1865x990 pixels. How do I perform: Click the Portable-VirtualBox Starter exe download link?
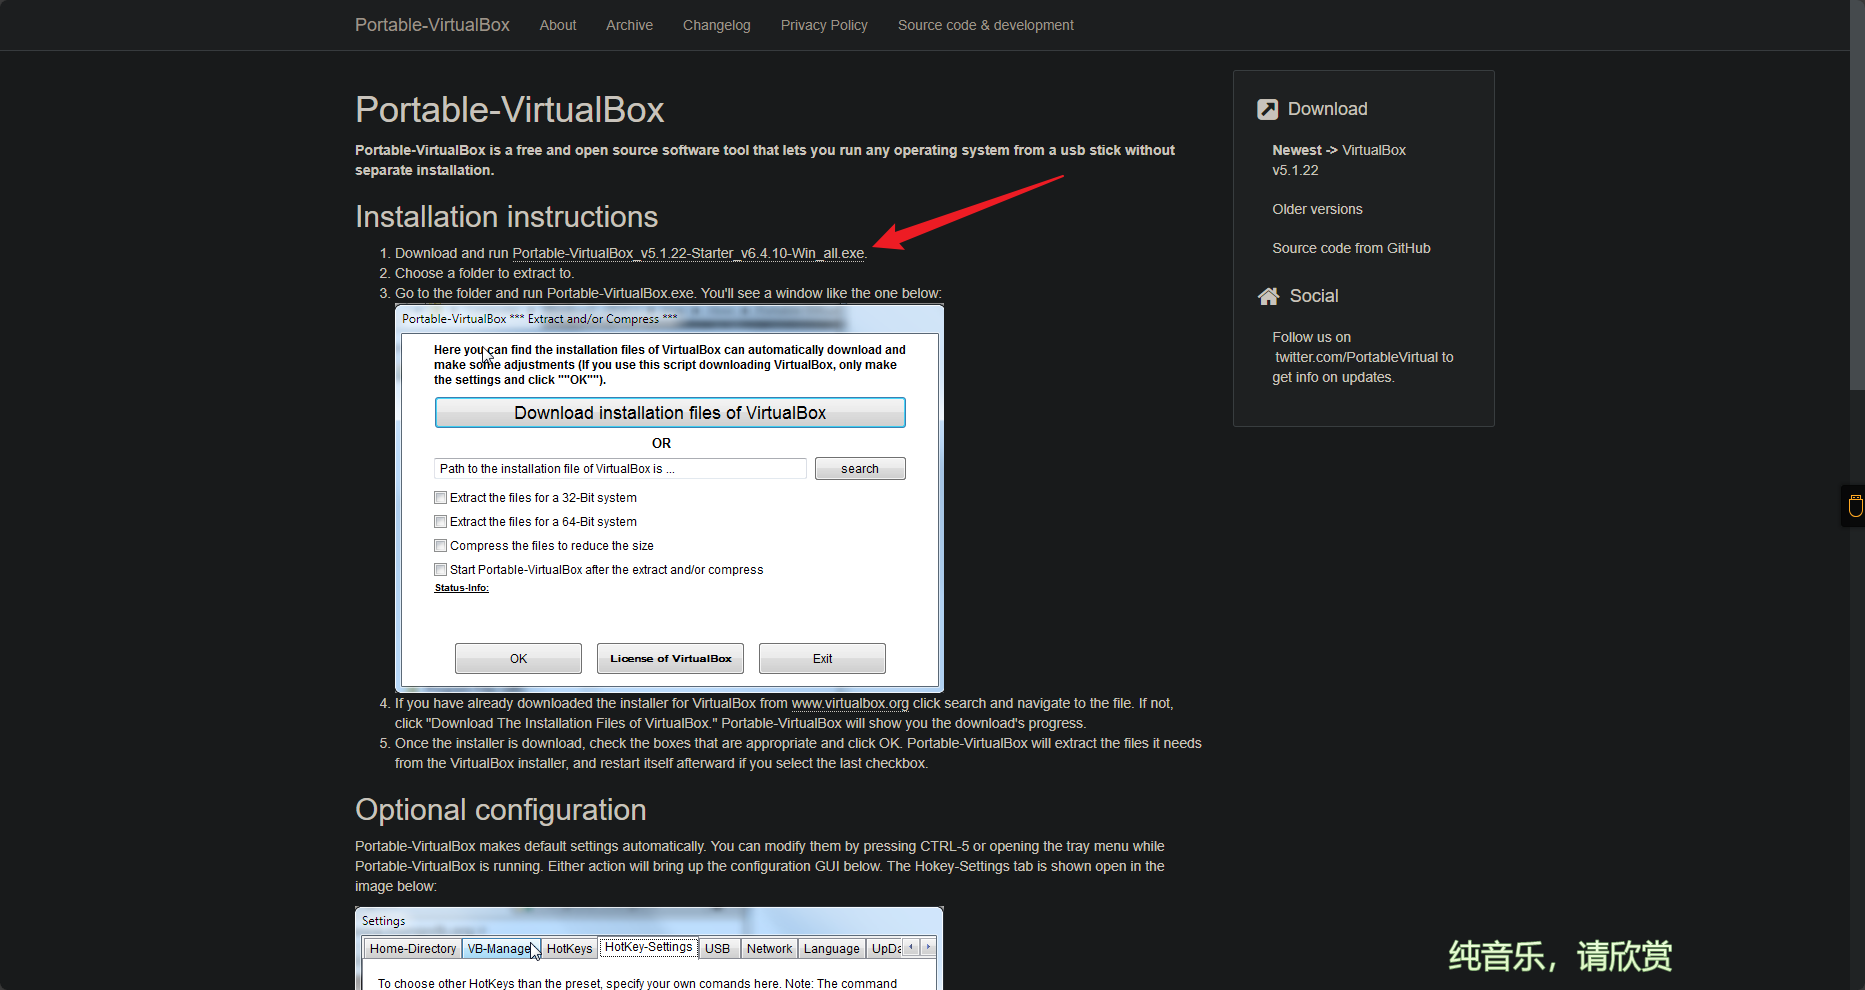click(x=688, y=254)
